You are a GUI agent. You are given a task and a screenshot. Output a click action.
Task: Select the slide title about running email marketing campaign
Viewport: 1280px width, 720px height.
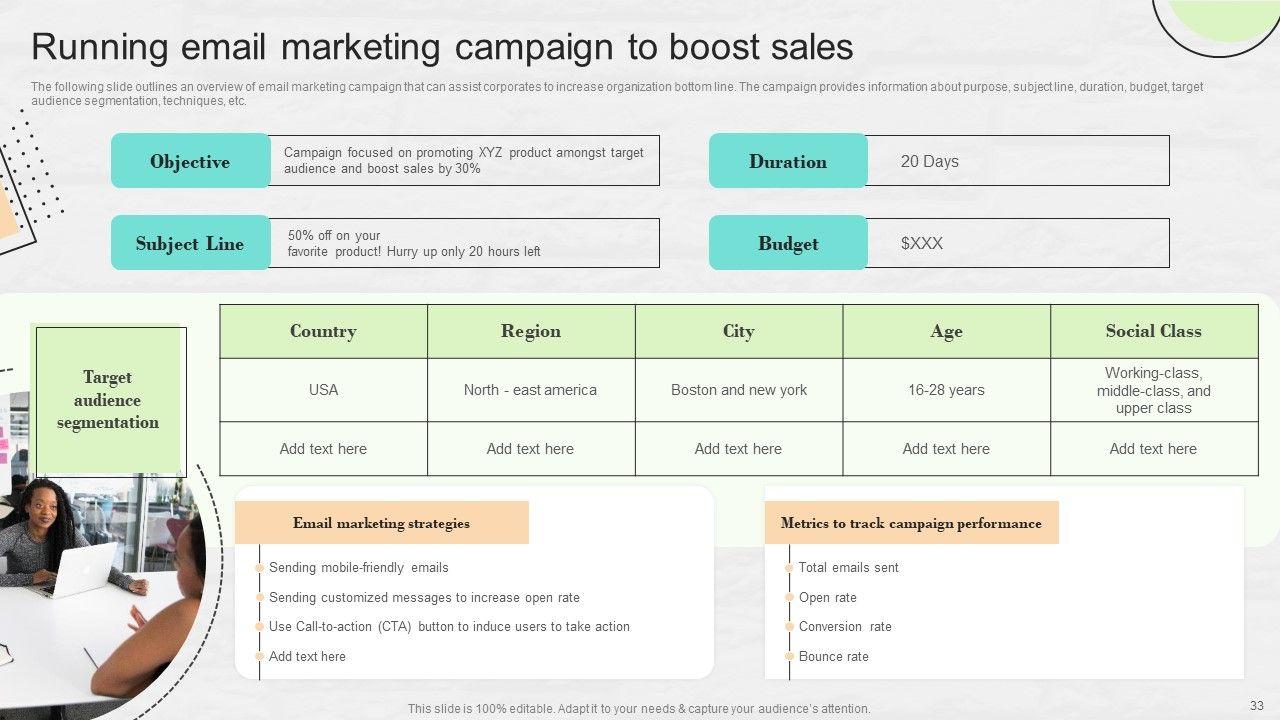pyautogui.click(x=442, y=47)
